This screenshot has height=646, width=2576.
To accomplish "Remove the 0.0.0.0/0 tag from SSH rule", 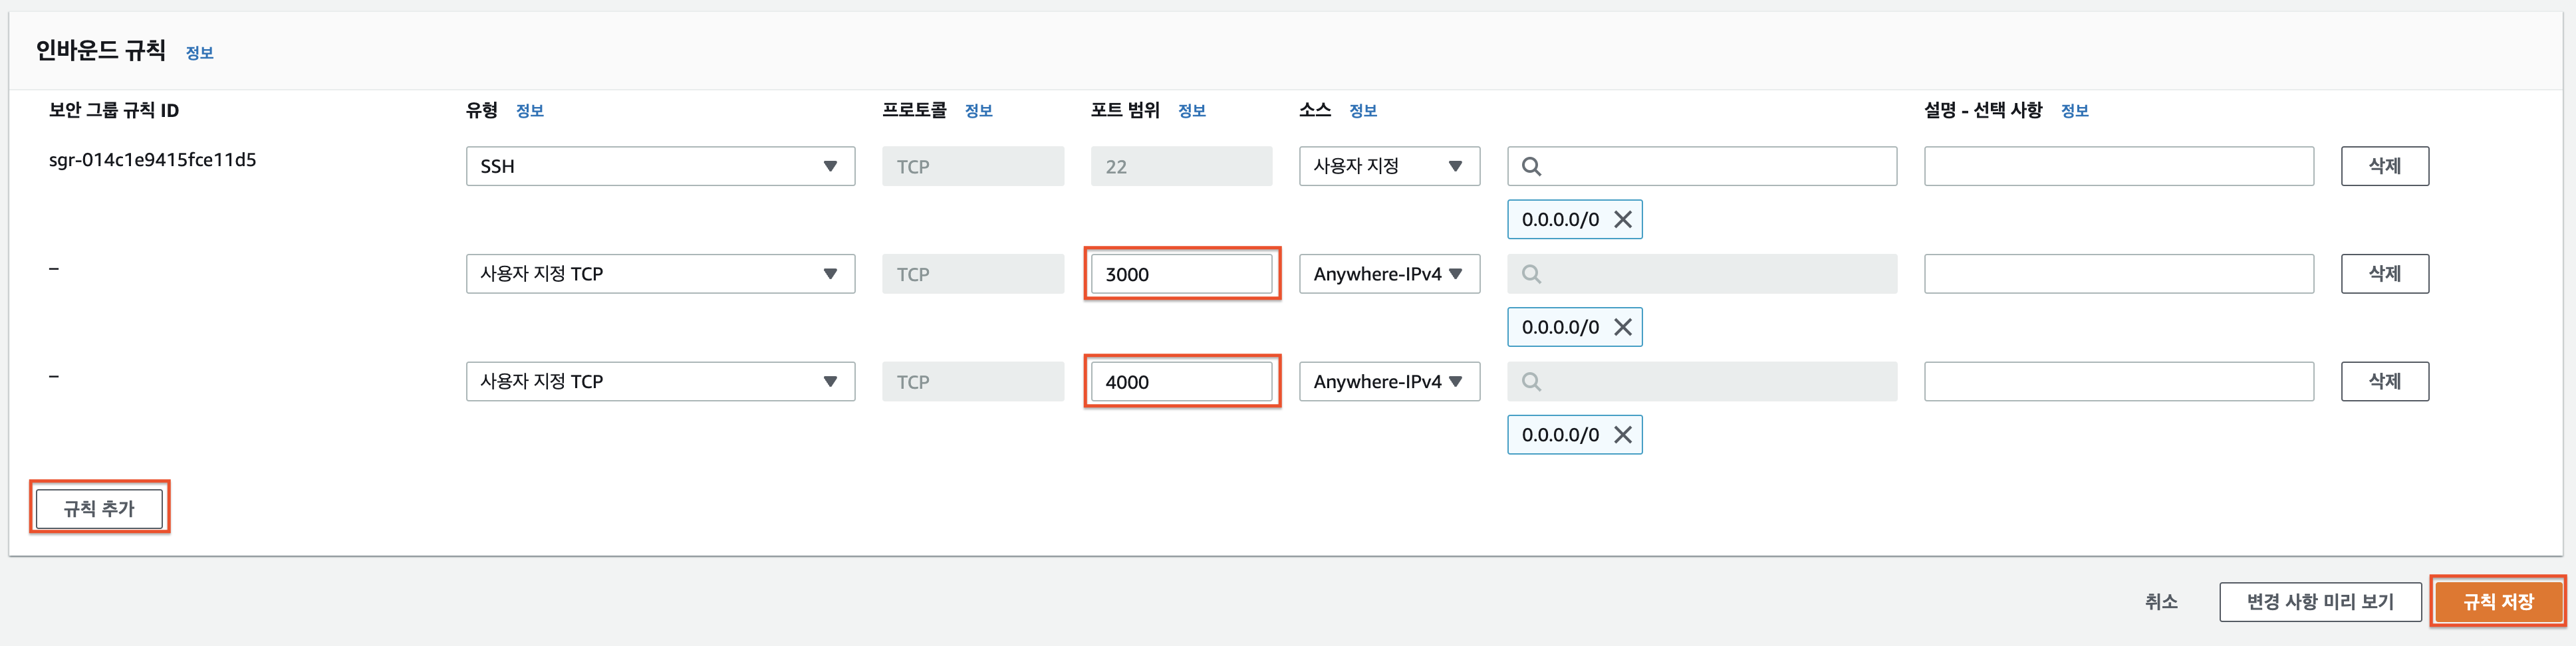I will [x=1622, y=219].
